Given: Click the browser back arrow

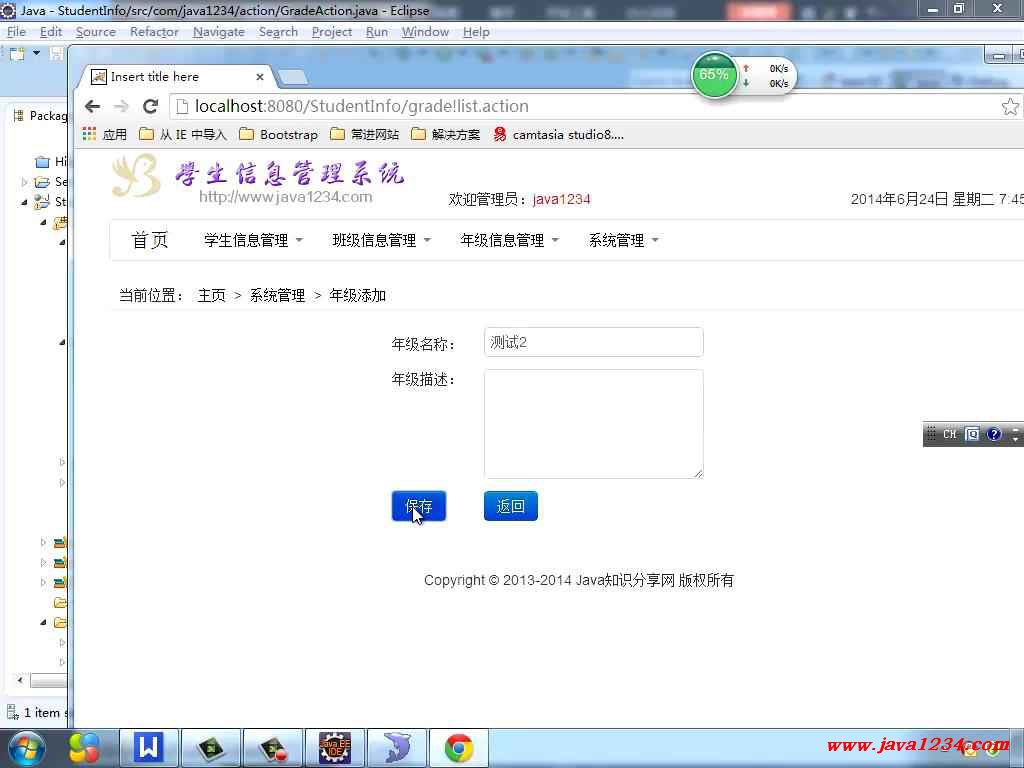Looking at the screenshot, I should click(x=93, y=106).
